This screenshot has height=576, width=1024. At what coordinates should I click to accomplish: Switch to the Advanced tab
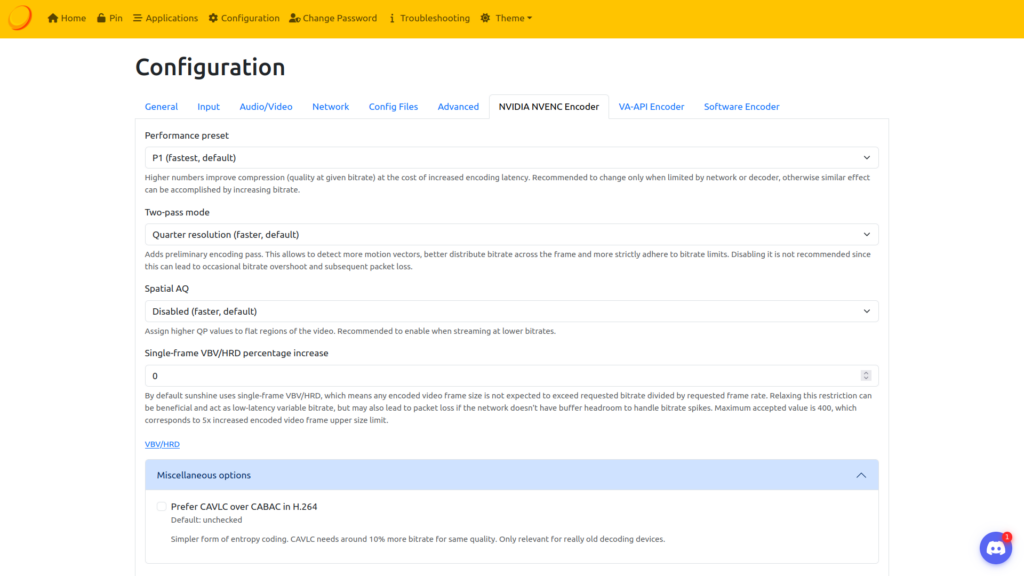458,106
